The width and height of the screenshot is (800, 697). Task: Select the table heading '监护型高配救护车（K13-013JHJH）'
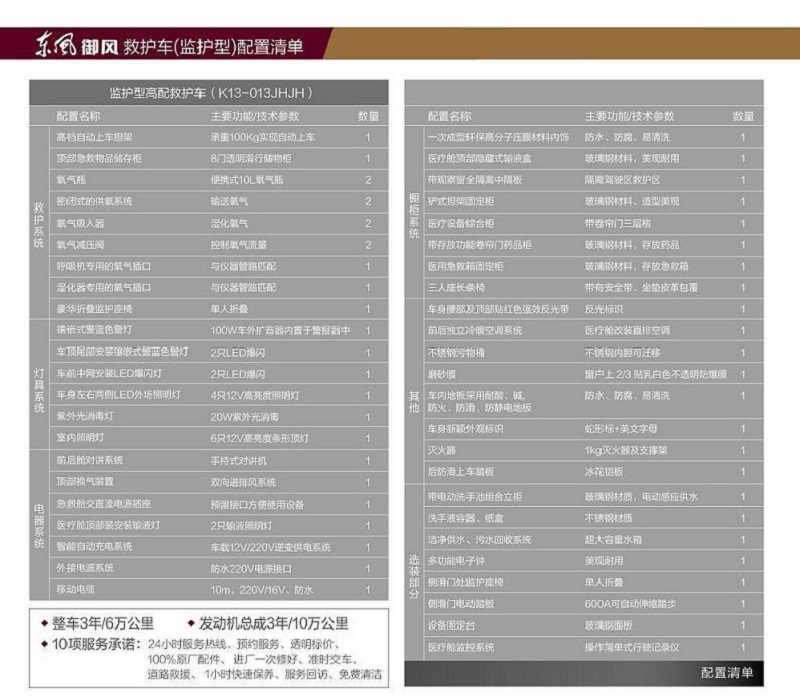(x=211, y=93)
